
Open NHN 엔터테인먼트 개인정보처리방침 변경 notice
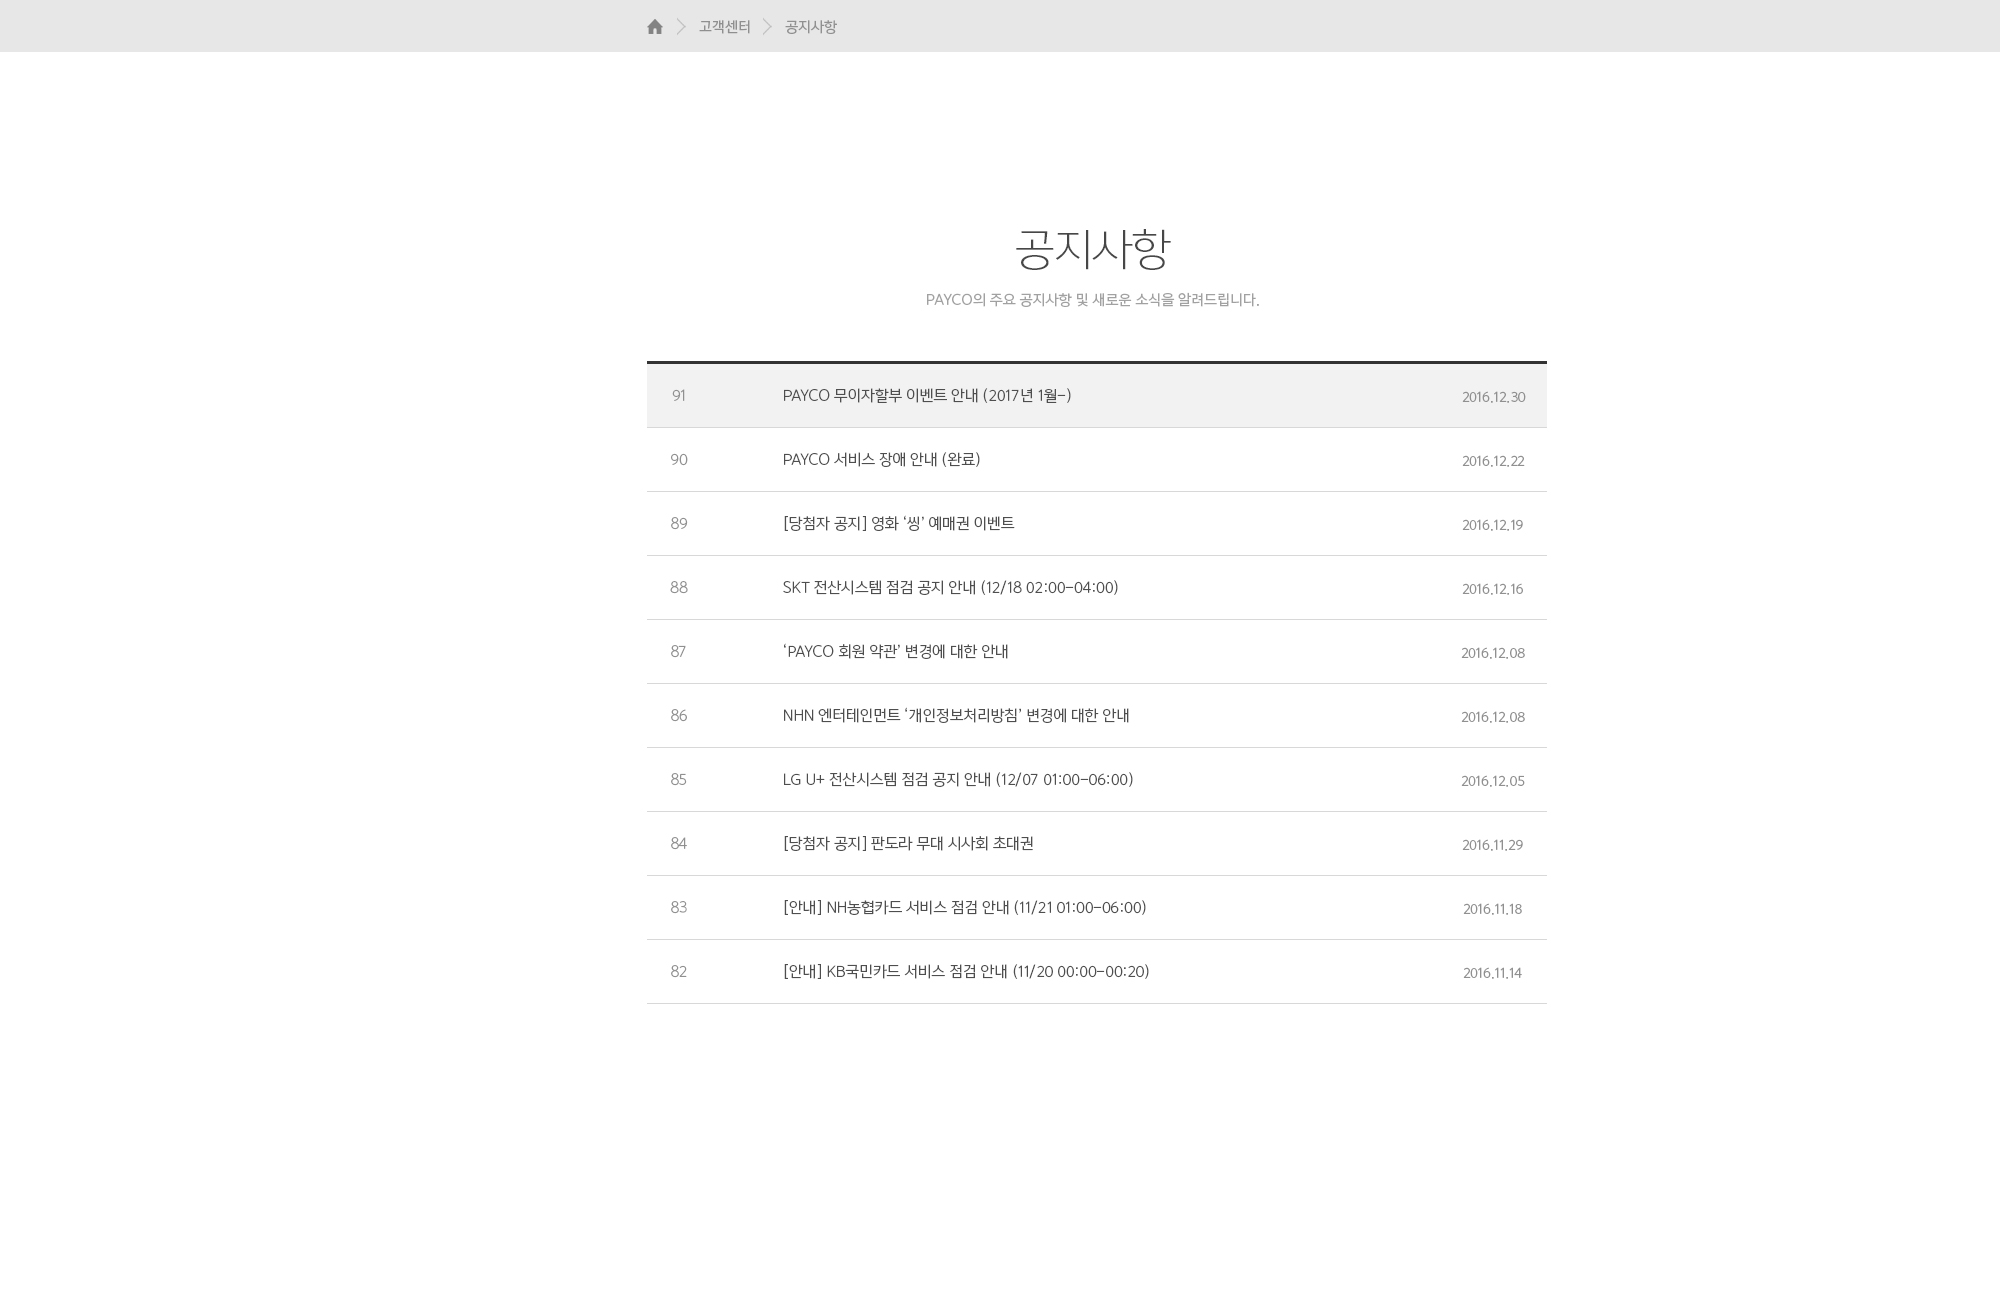tap(956, 716)
